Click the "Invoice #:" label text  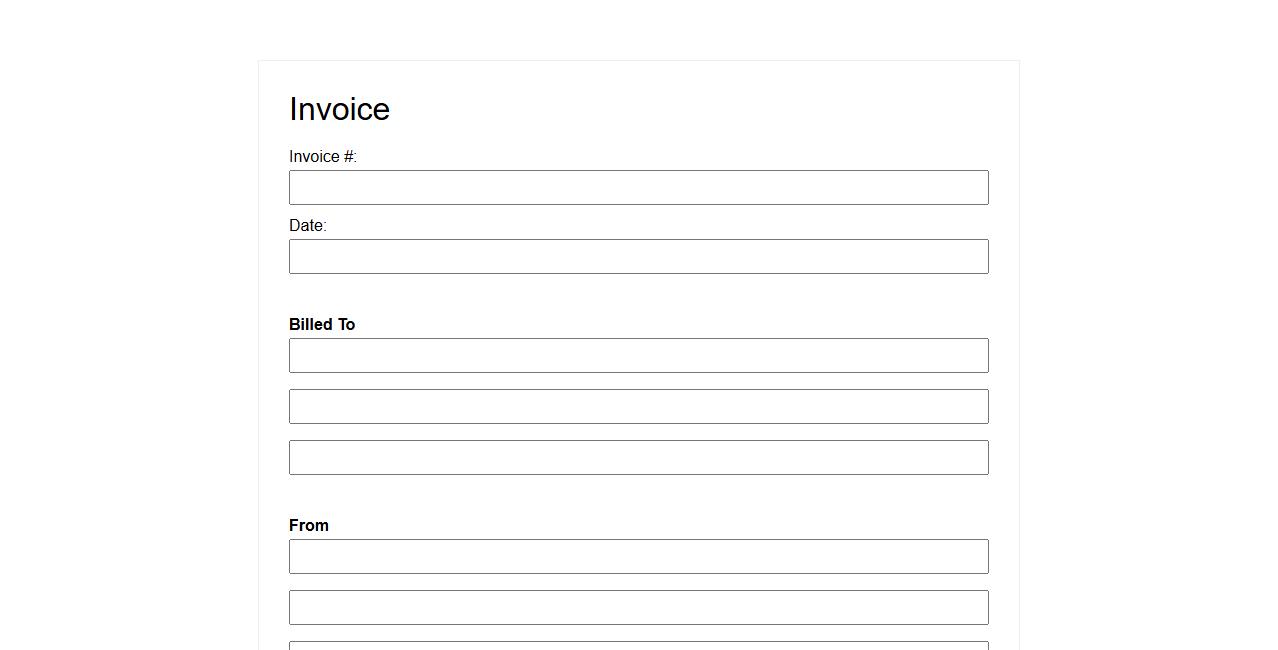(323, 157)
